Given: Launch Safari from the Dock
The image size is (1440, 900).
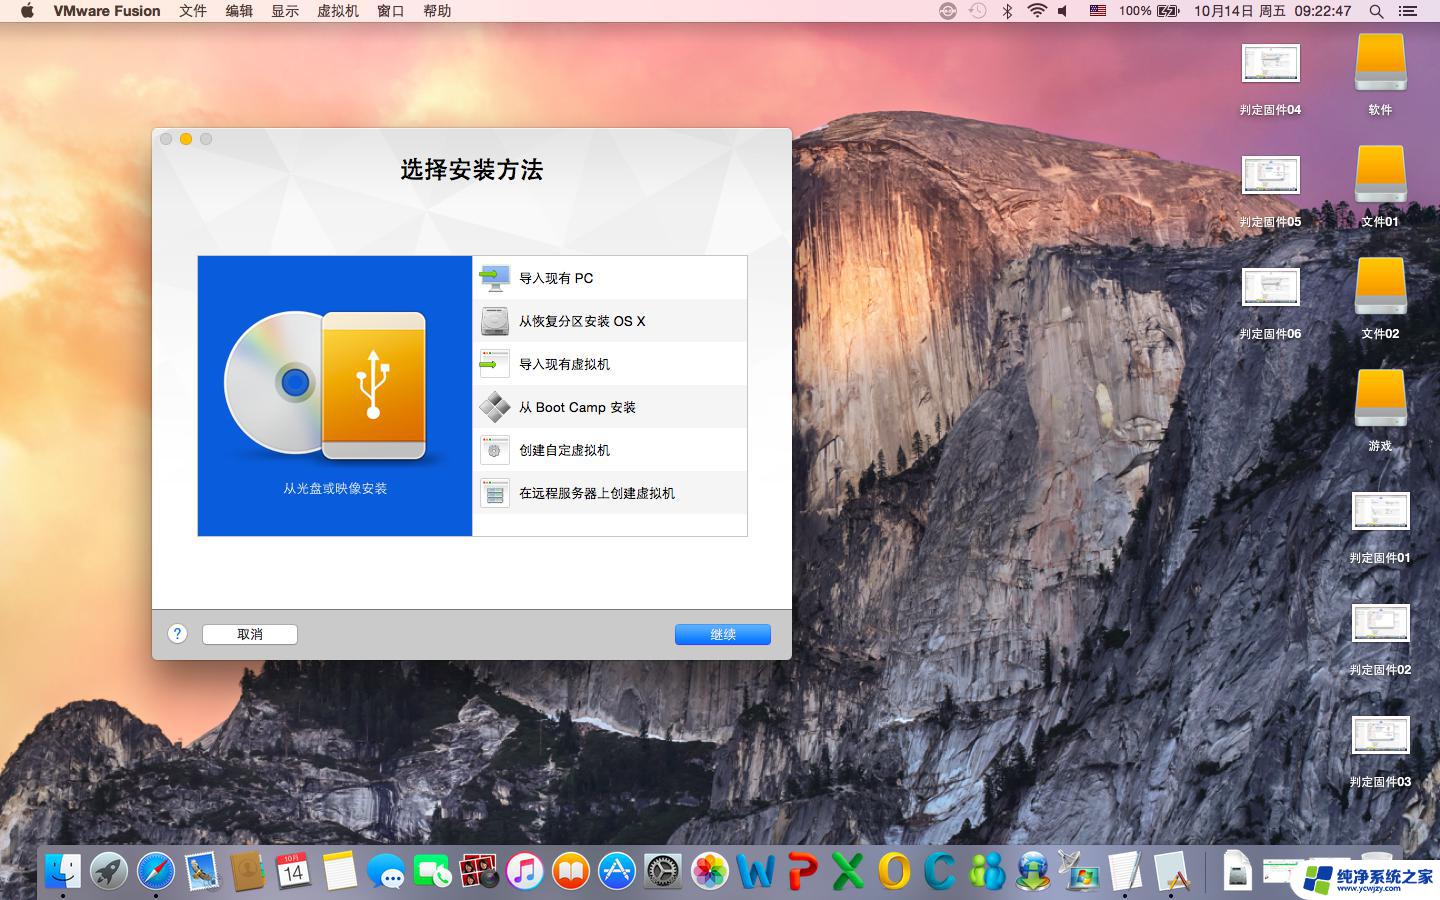Looking at the screenshot, I should click(x=156, y=871).
